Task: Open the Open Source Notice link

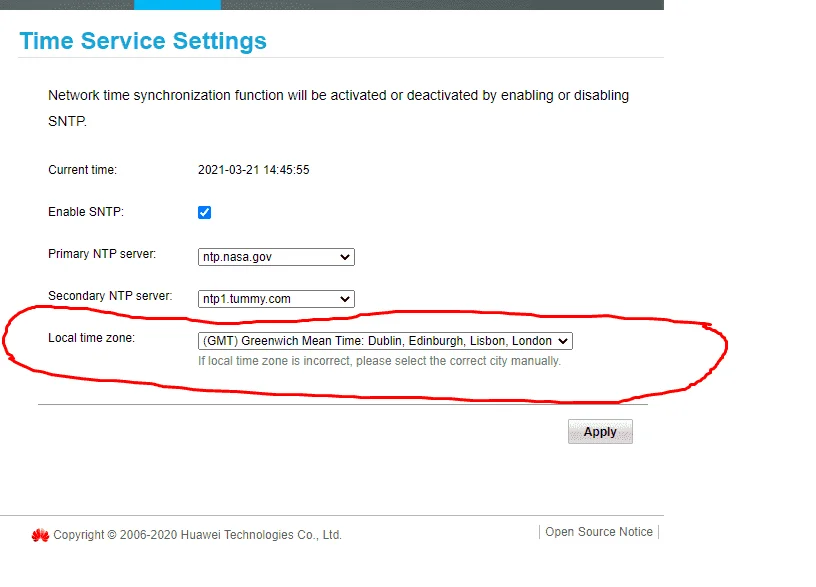Action: click(598, 532)
